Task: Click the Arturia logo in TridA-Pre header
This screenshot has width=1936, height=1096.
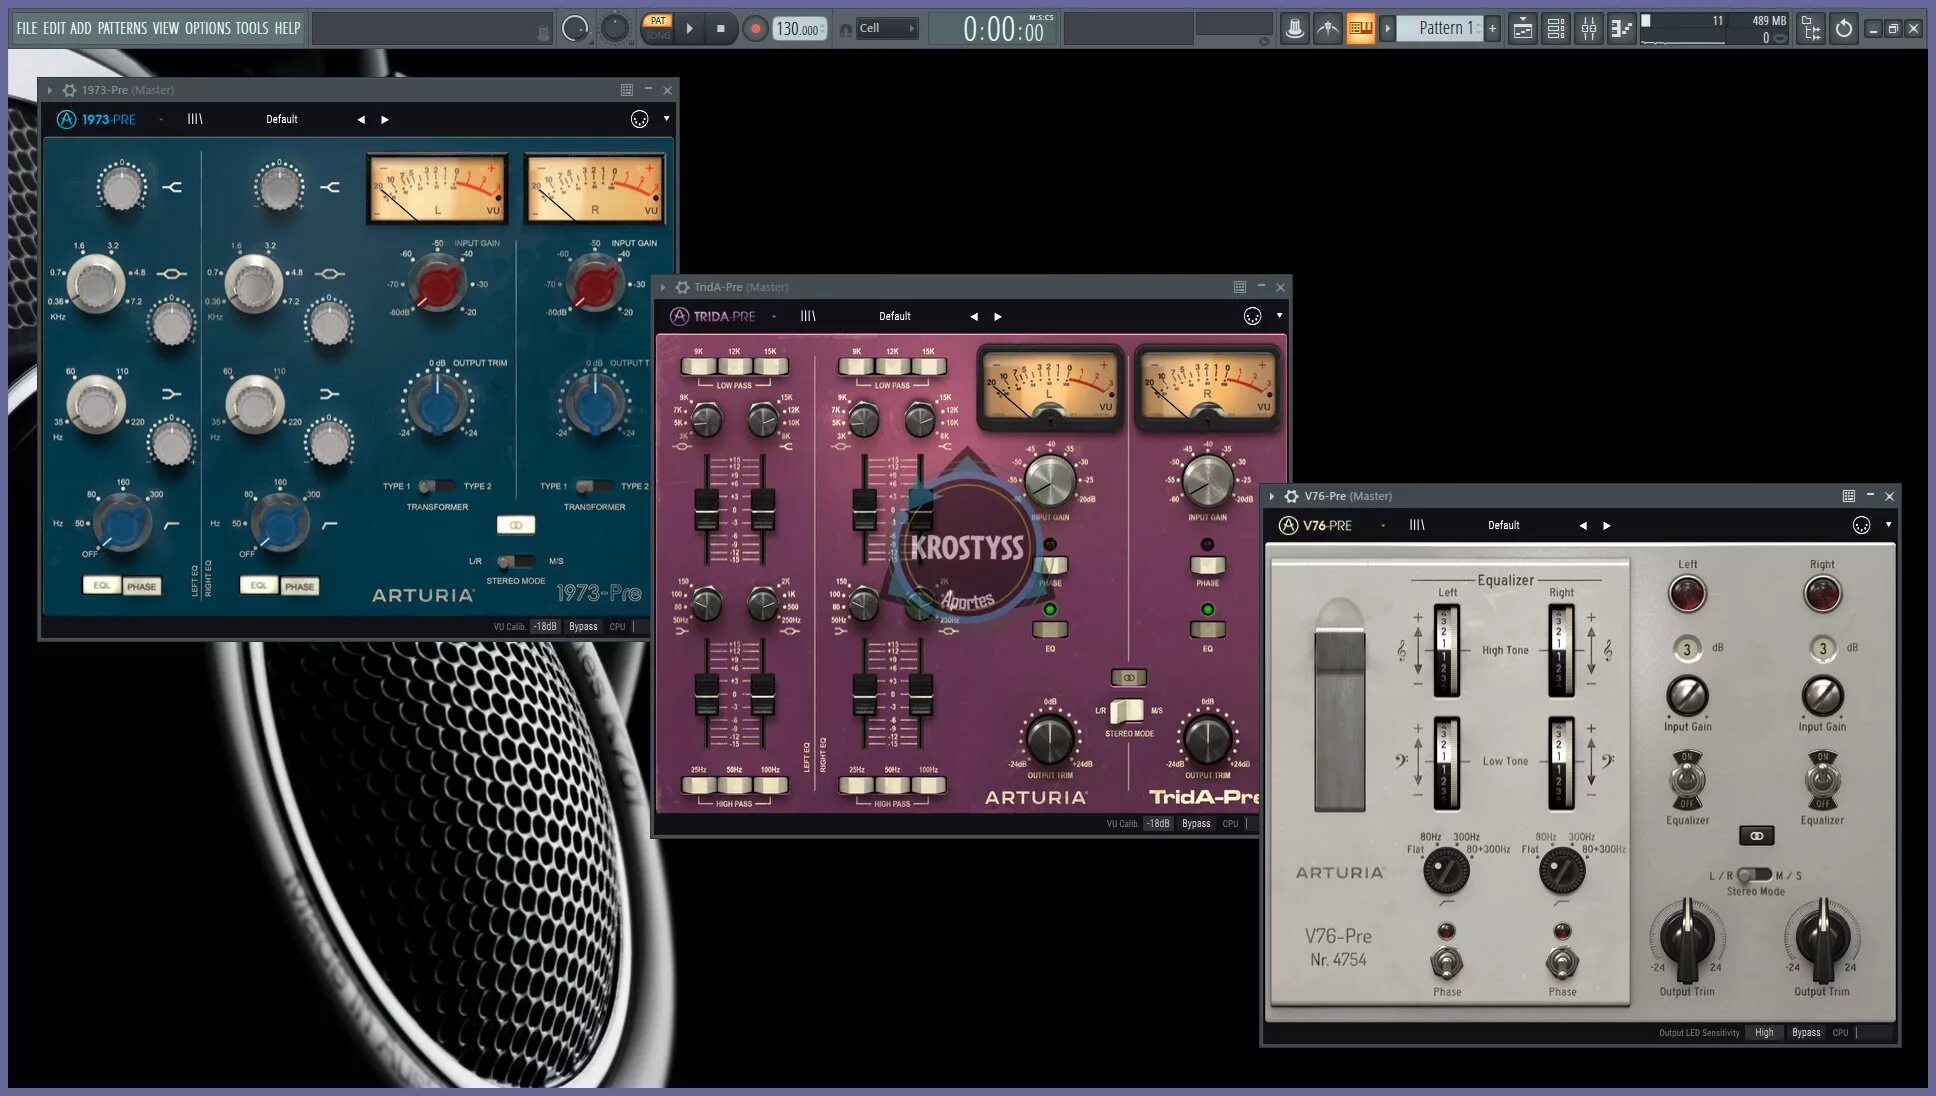Action: pos(679,316)
